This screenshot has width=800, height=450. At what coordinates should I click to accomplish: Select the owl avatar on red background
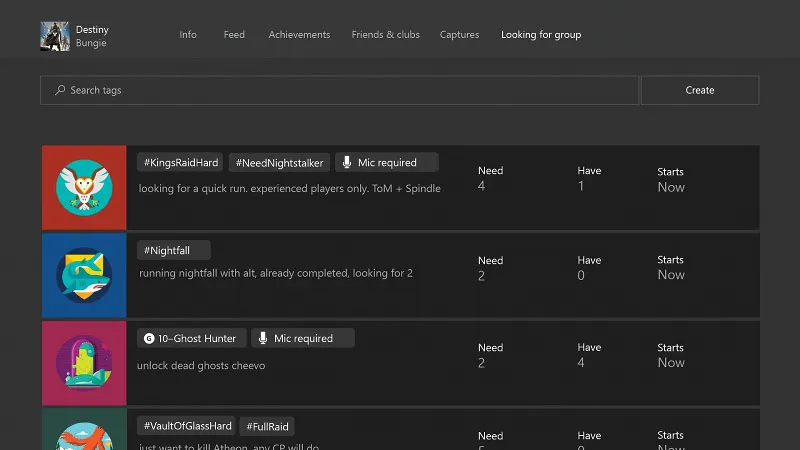84,187
